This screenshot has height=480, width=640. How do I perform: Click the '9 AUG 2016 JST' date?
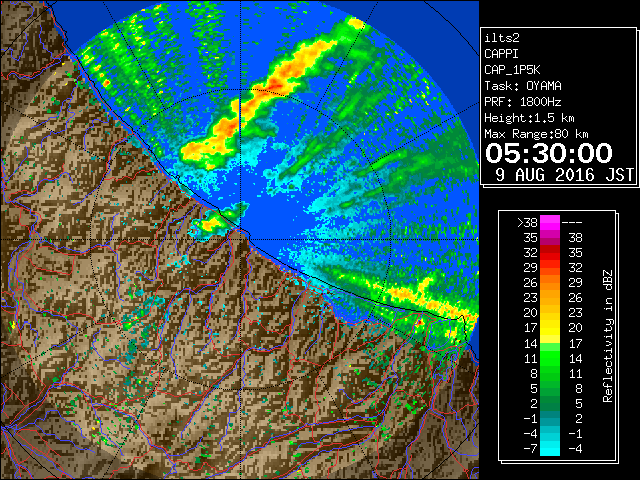565,175
